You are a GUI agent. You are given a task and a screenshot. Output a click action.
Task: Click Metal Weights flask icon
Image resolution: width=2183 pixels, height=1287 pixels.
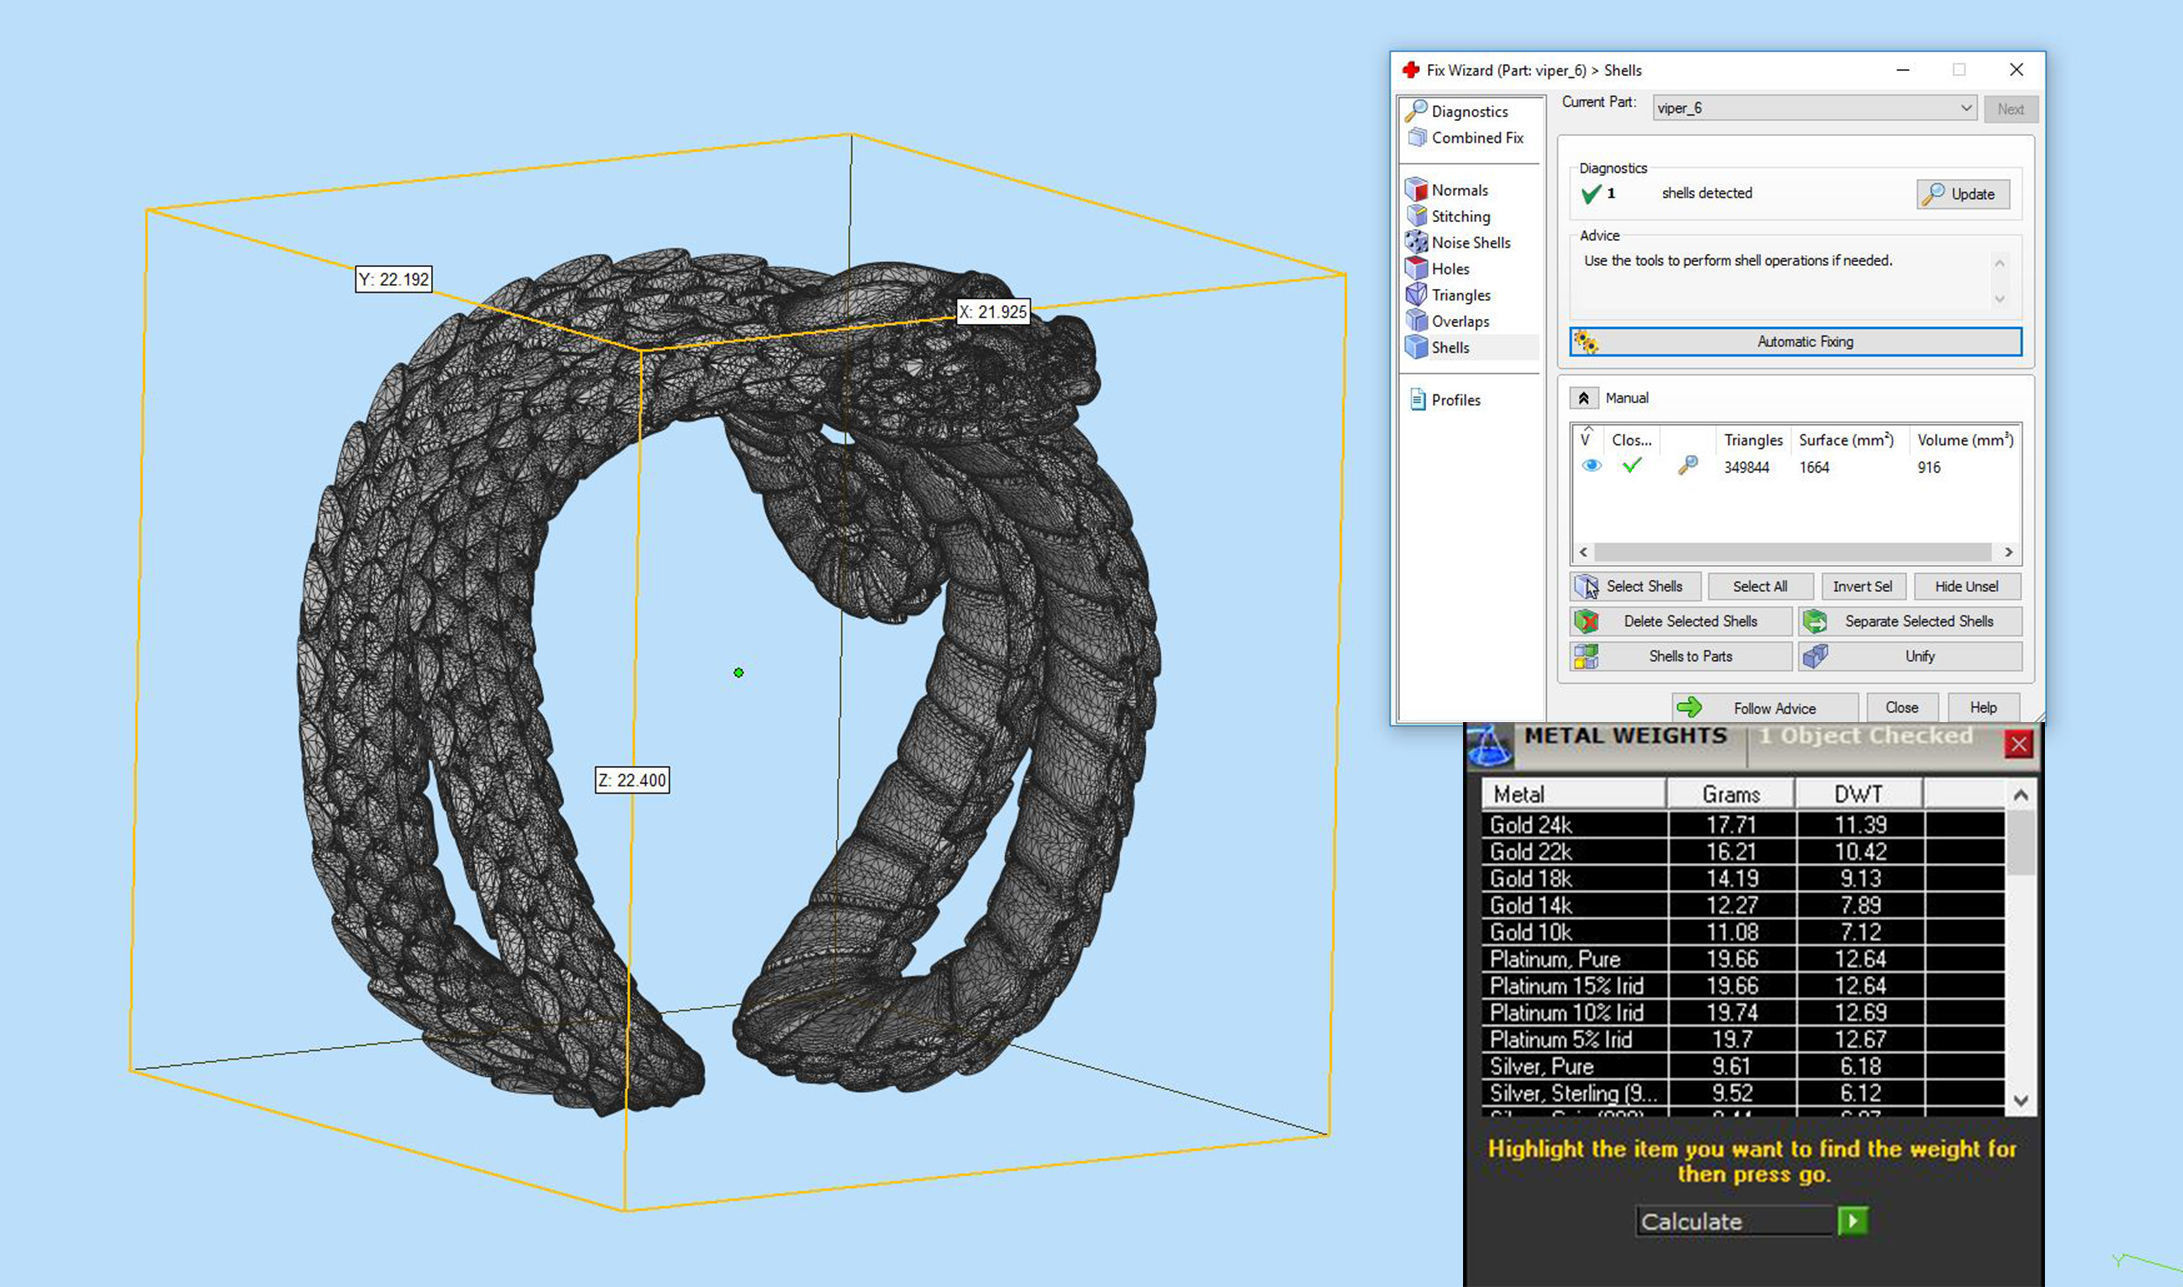[x=1488, y=747]
